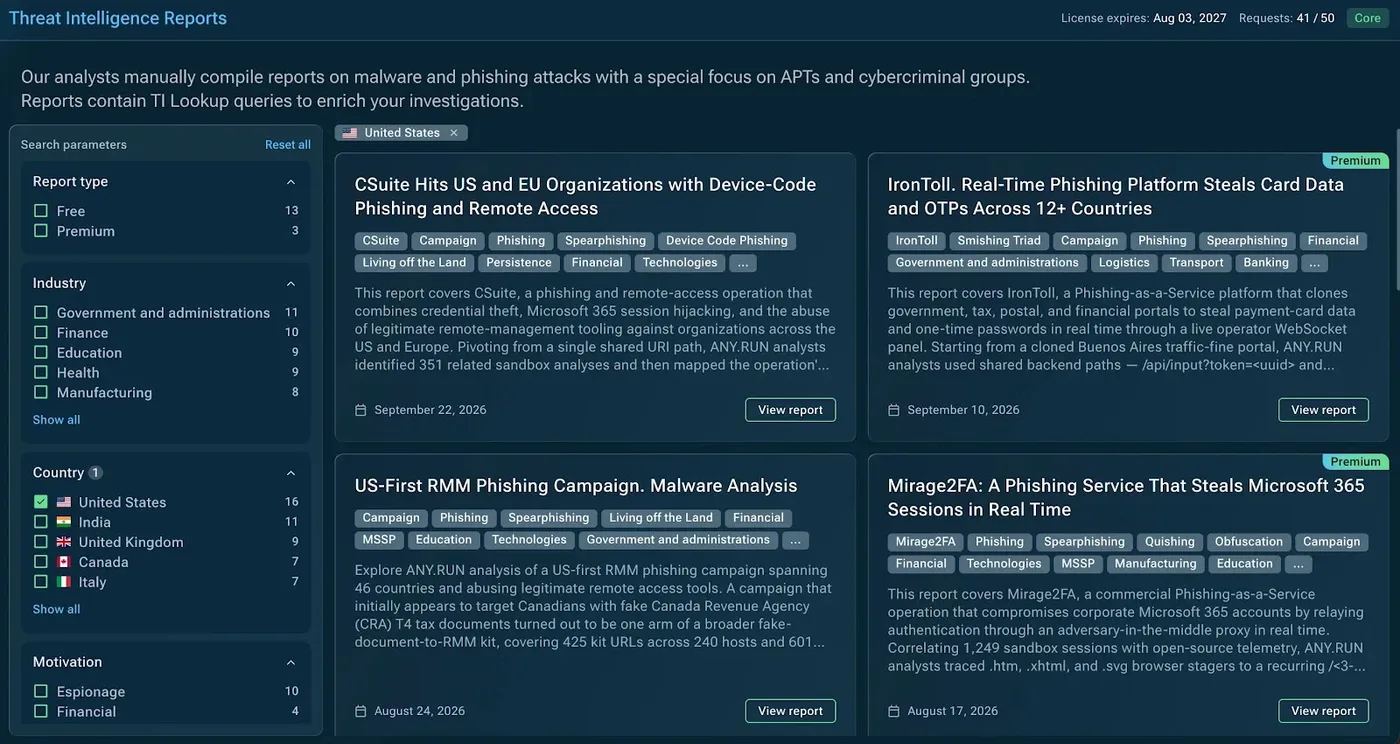This screenshot has height=744, width=1400.
Task: Click the United Kingdom flag icon
Action: click(64, 542)
